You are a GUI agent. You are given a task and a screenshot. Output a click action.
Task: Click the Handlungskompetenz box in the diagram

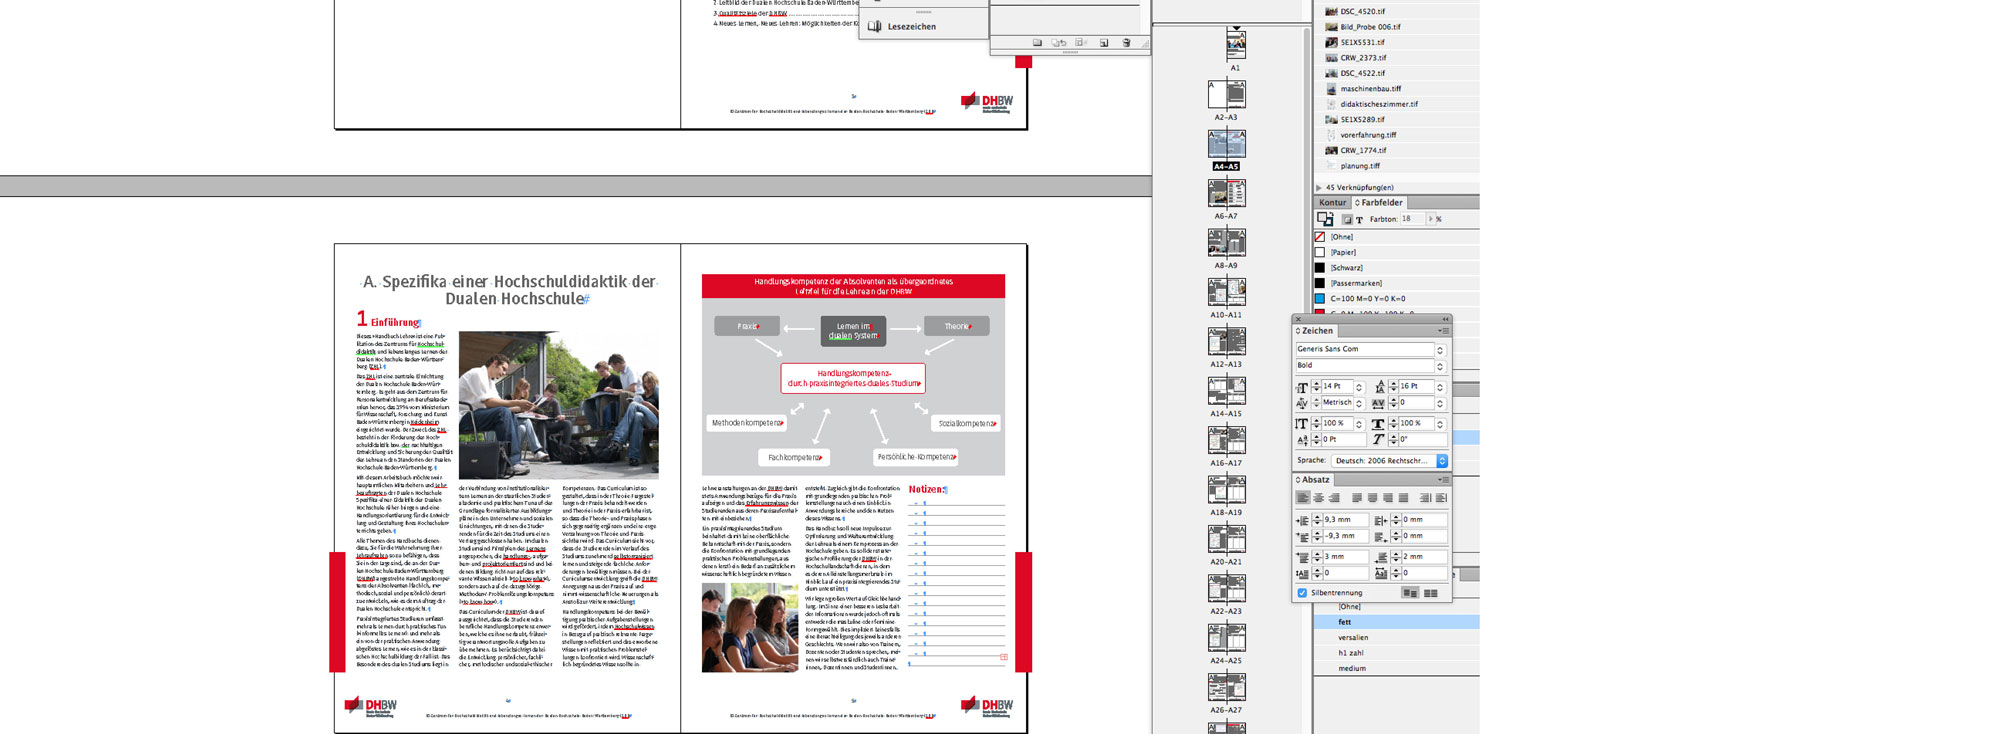853,378
